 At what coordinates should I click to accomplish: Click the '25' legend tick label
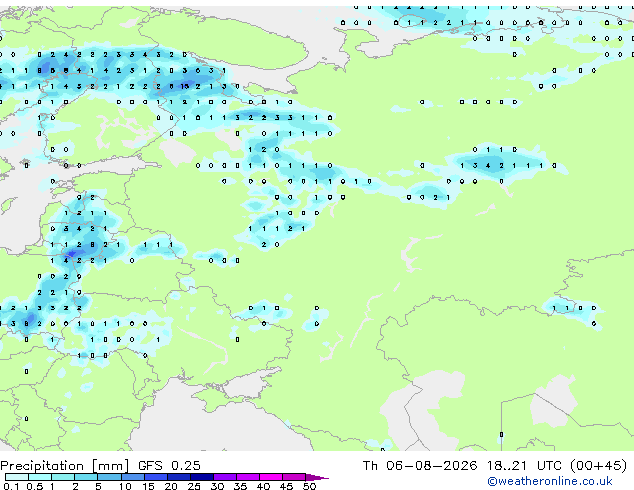tap(194, 486)
